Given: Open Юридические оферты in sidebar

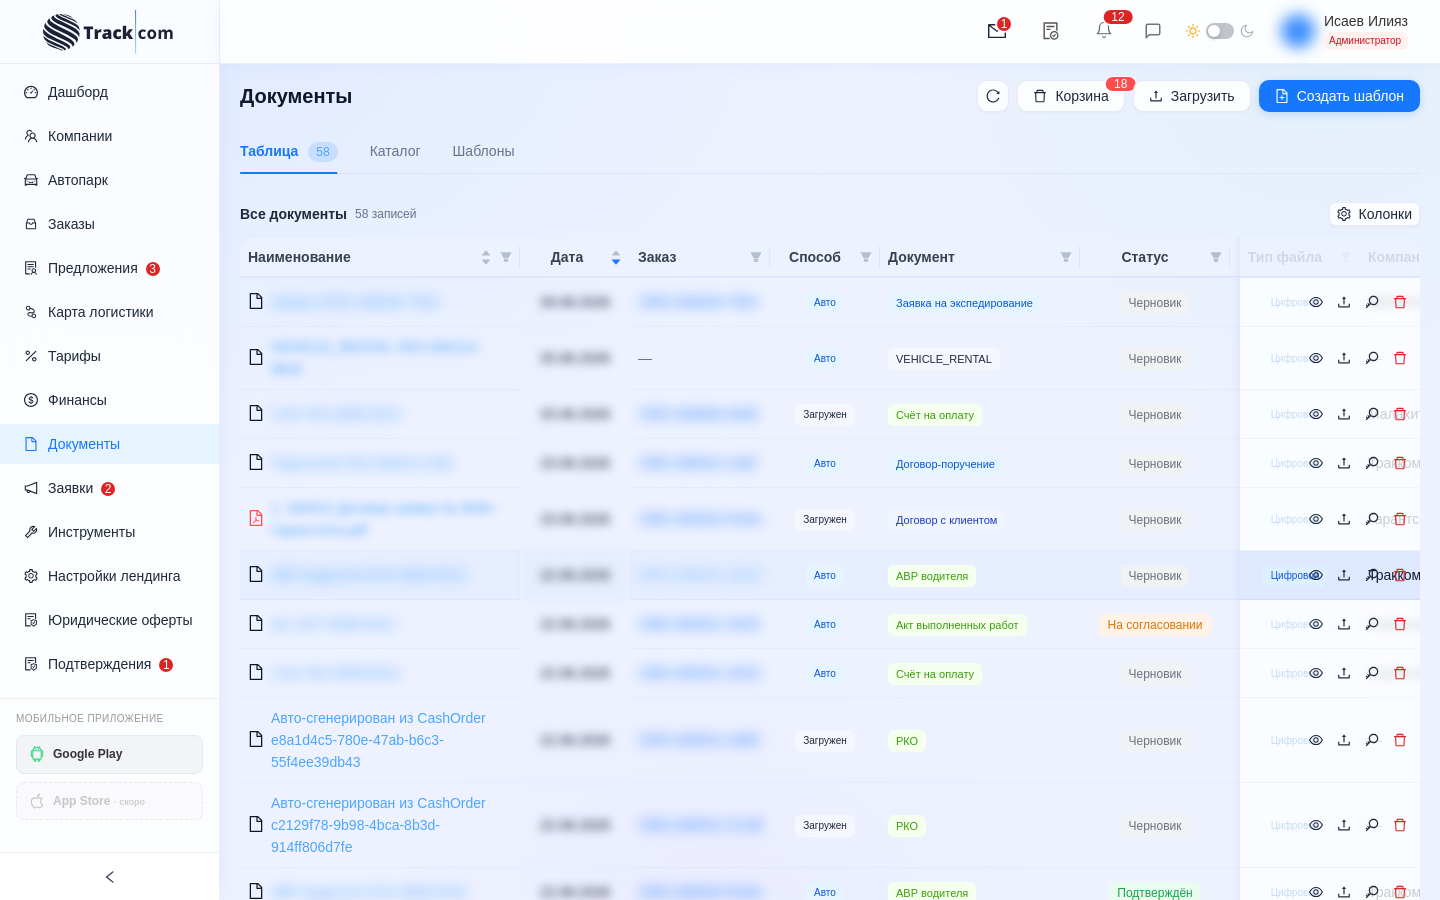Looking at the screenshot, I should click(110, 620).
